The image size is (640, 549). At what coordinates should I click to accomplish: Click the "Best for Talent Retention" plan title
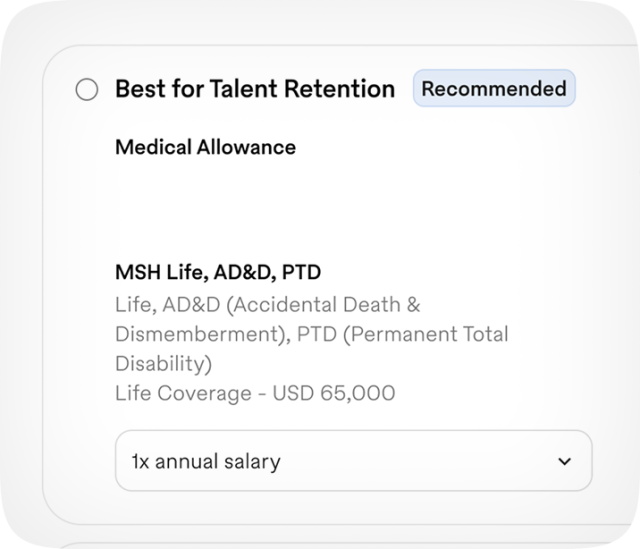pyautogui.click(x=255, y=89)
